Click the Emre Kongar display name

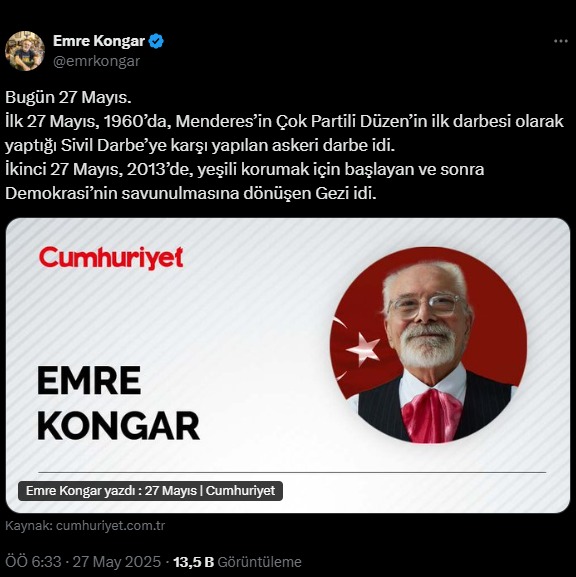(99, 41)
